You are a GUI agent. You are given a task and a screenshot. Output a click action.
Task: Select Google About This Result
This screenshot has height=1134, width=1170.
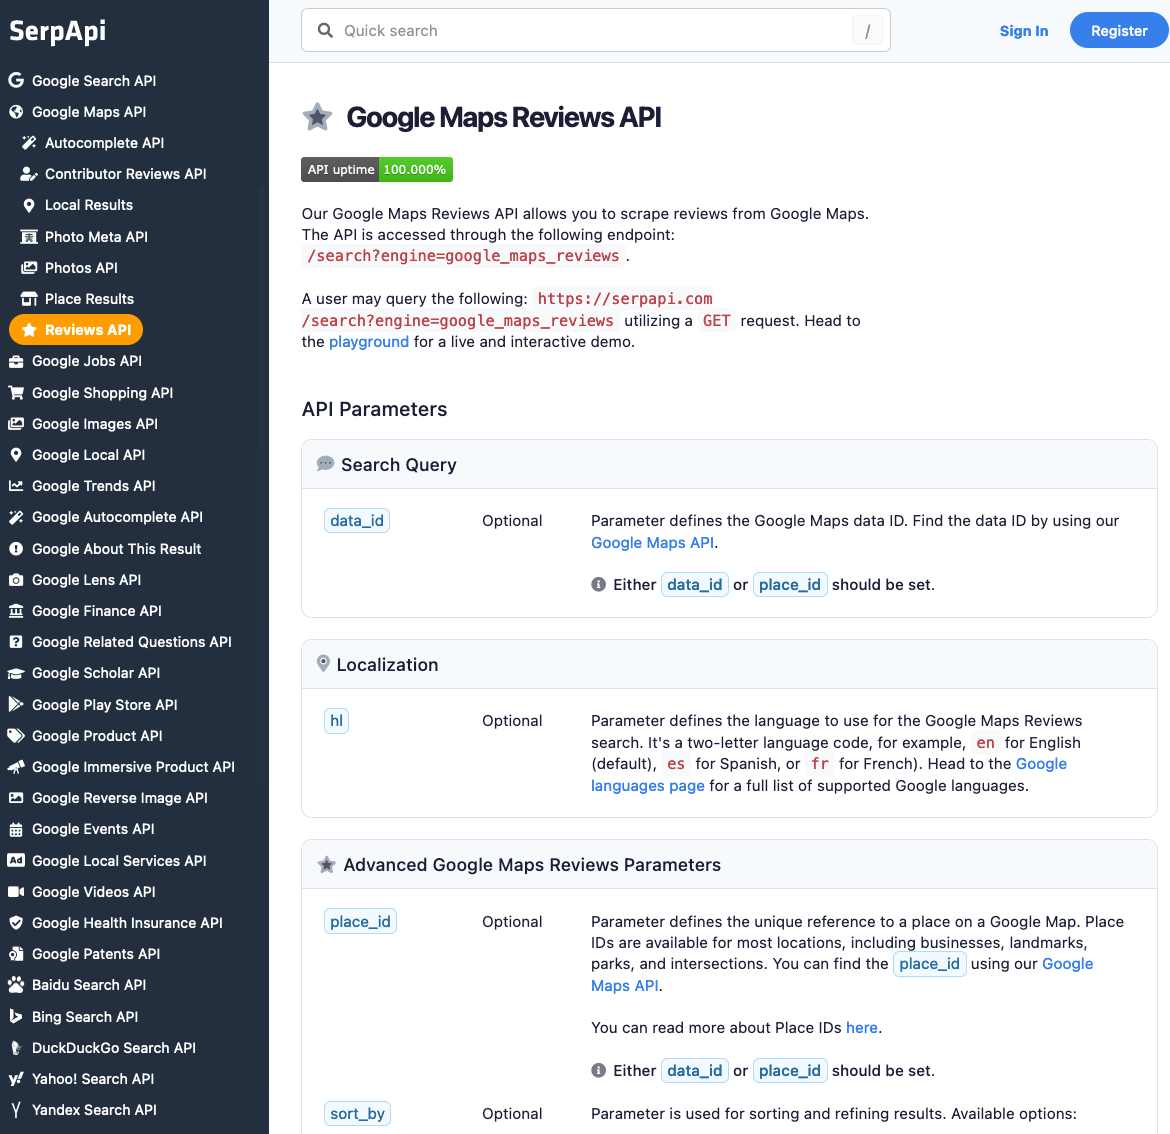pos(116,549)
